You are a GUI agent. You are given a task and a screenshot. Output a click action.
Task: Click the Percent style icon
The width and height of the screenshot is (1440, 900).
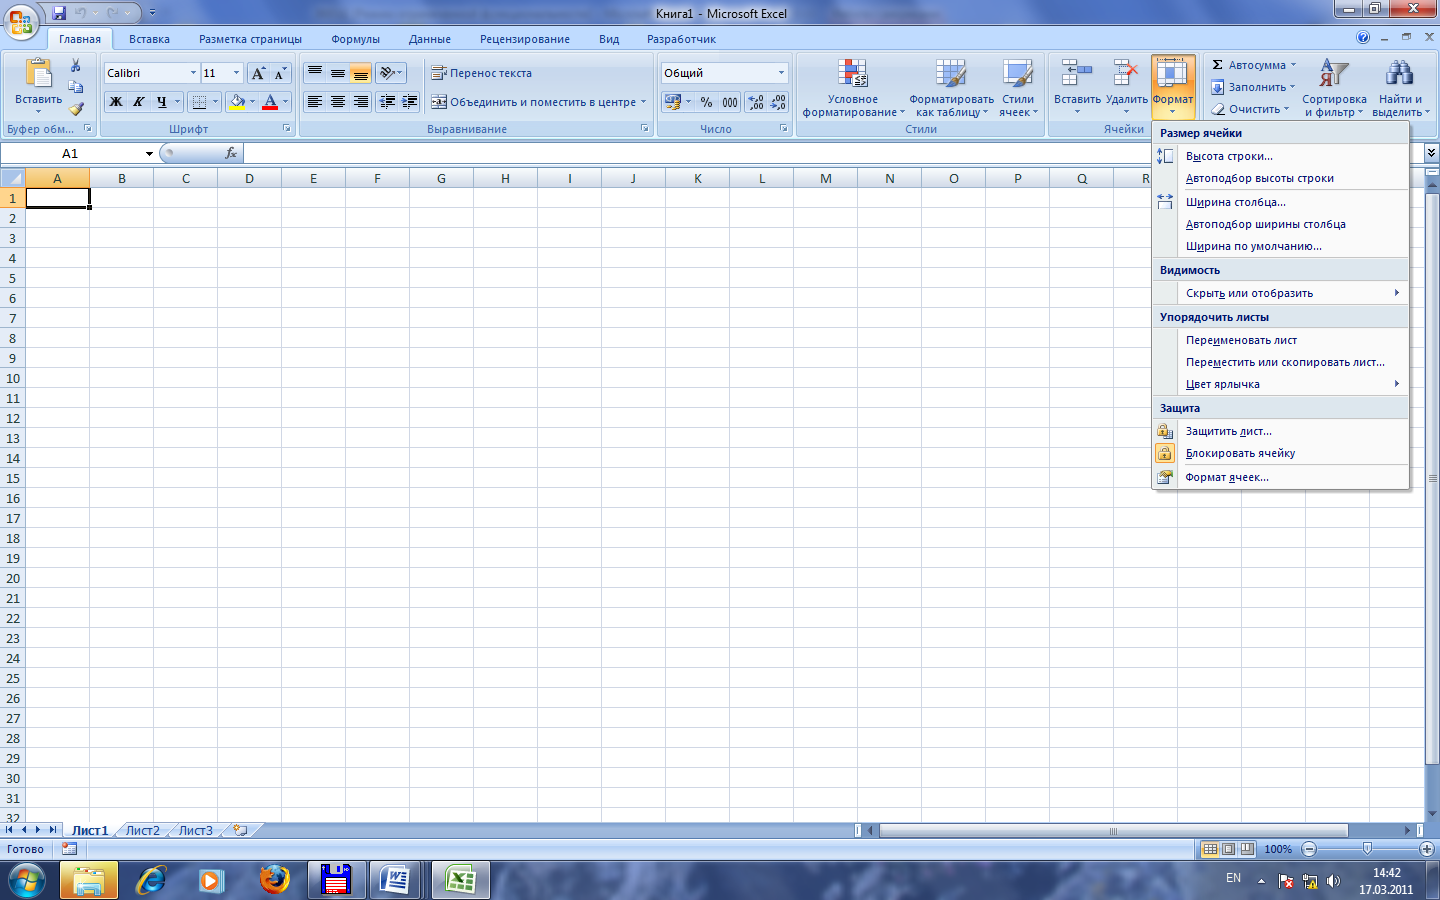[707, 102]
